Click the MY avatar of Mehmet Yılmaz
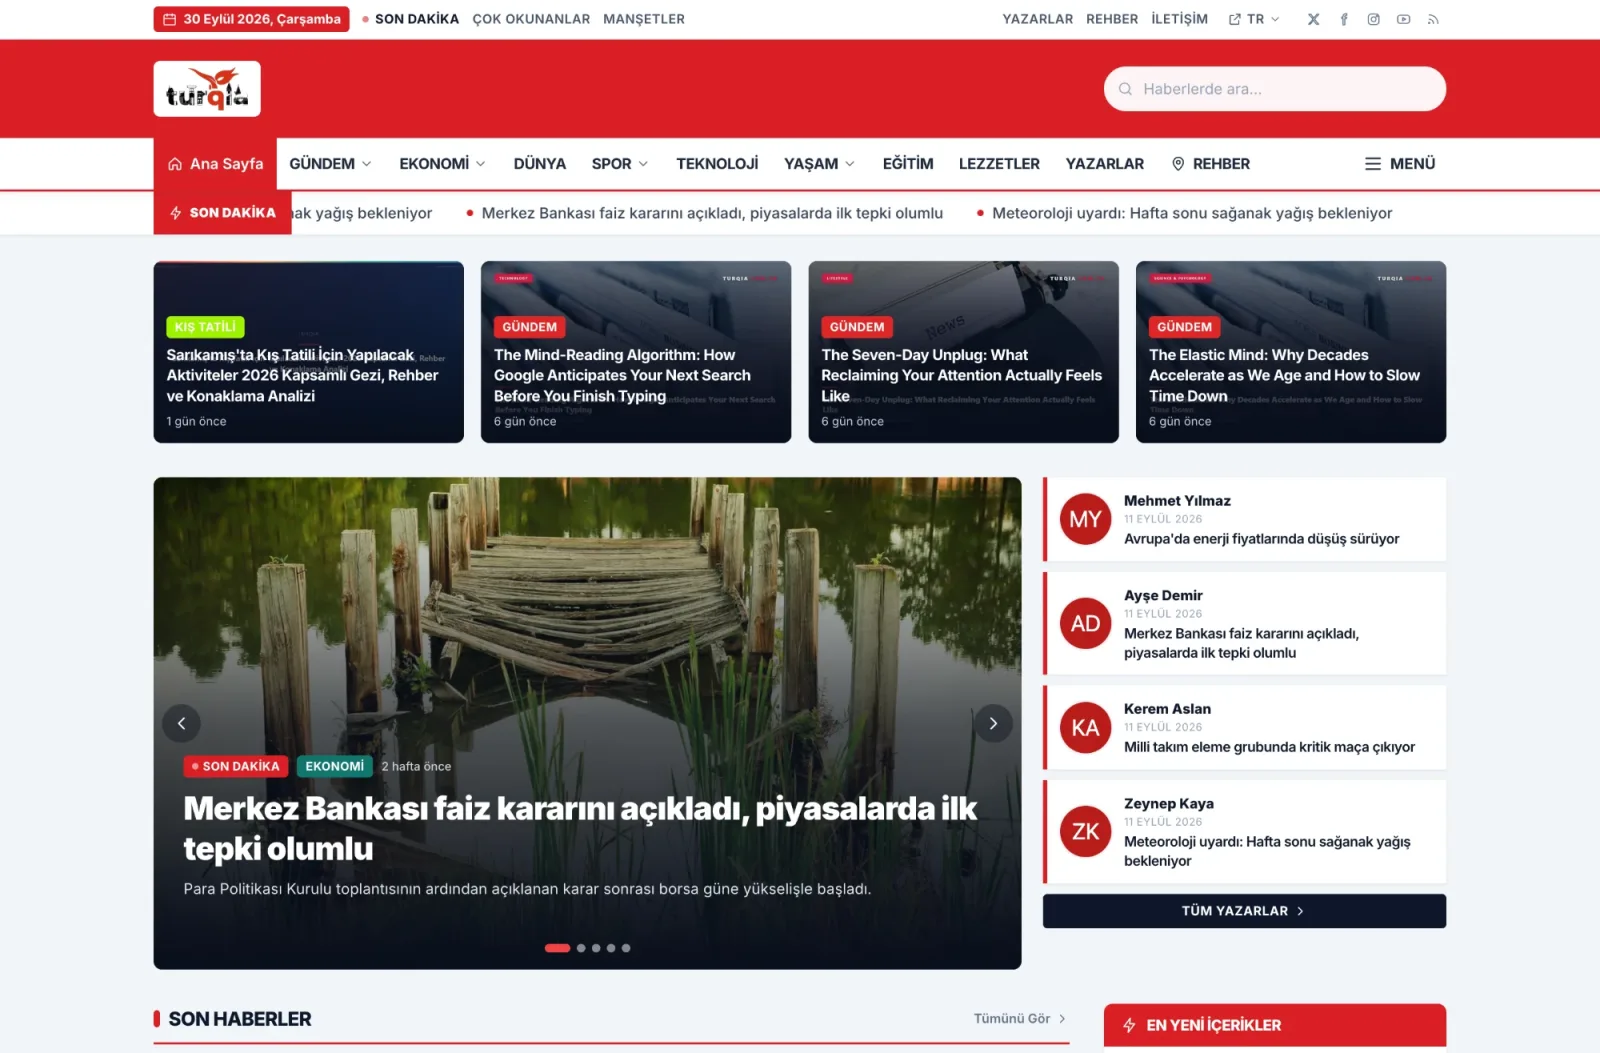Screen dimensions: 1600x1053 point(1085,519)
